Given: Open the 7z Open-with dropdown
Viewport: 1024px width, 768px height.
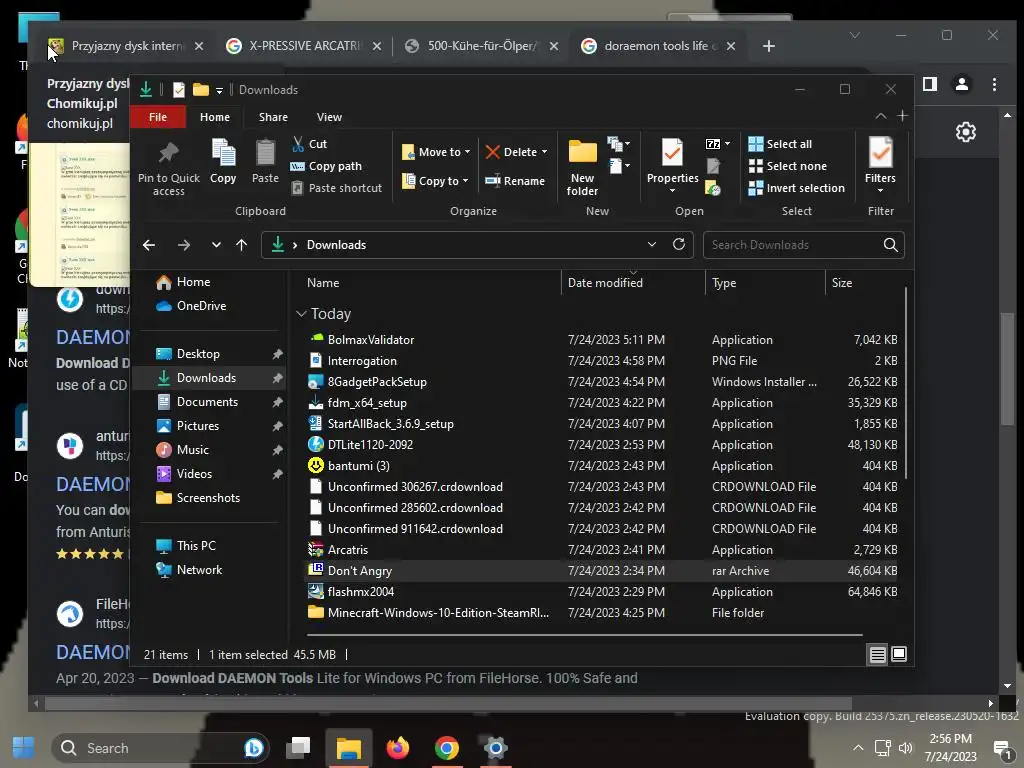Looking at the screenshot, I should click(718, 144).
